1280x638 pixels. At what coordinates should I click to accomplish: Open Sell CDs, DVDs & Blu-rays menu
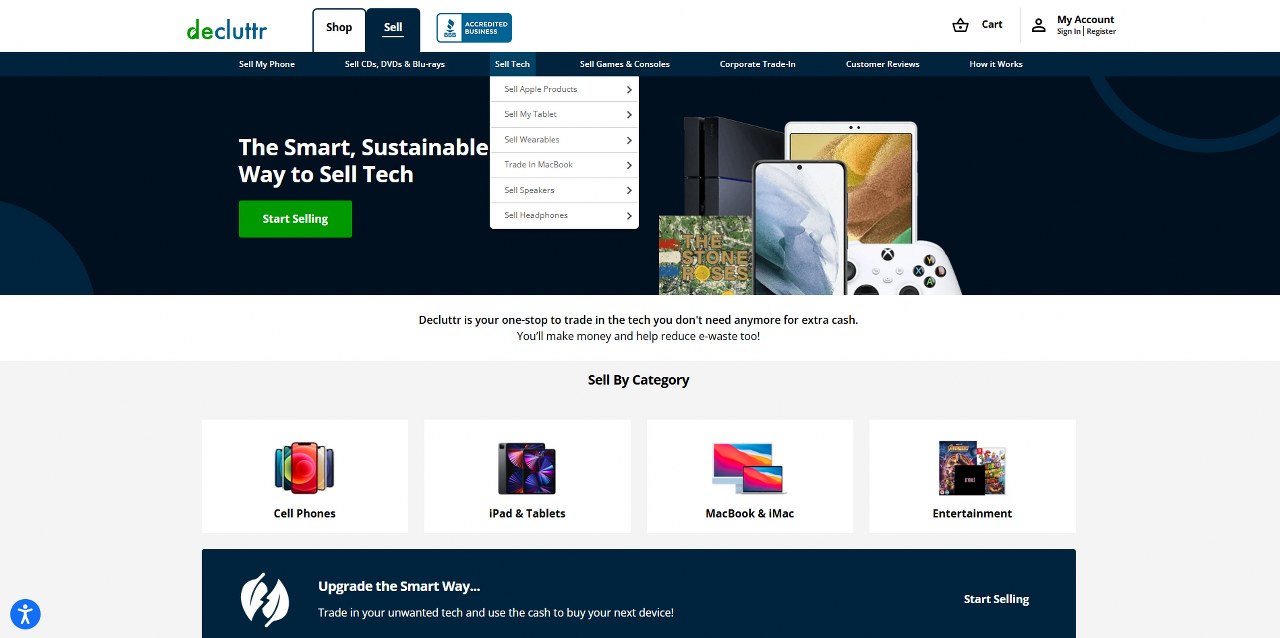[395, 64]
